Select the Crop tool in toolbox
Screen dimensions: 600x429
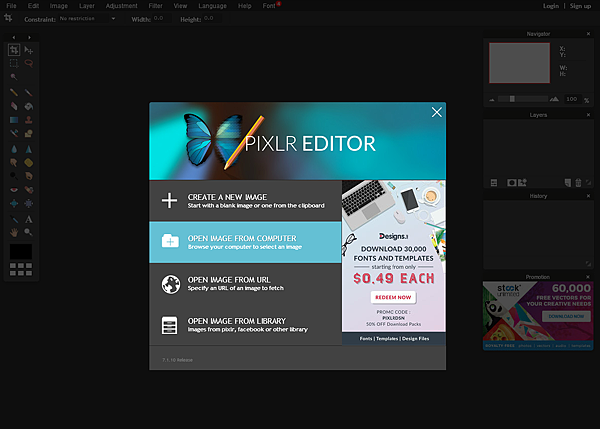click(14, 50)
